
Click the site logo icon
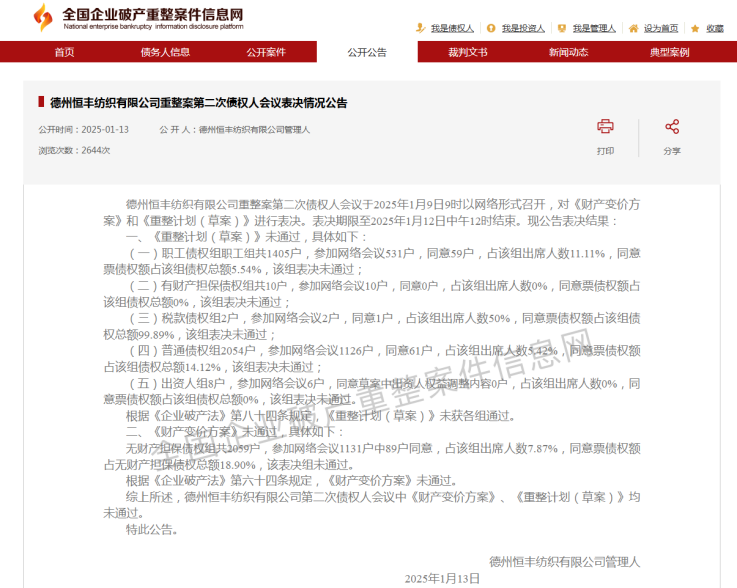coord(42,17)
